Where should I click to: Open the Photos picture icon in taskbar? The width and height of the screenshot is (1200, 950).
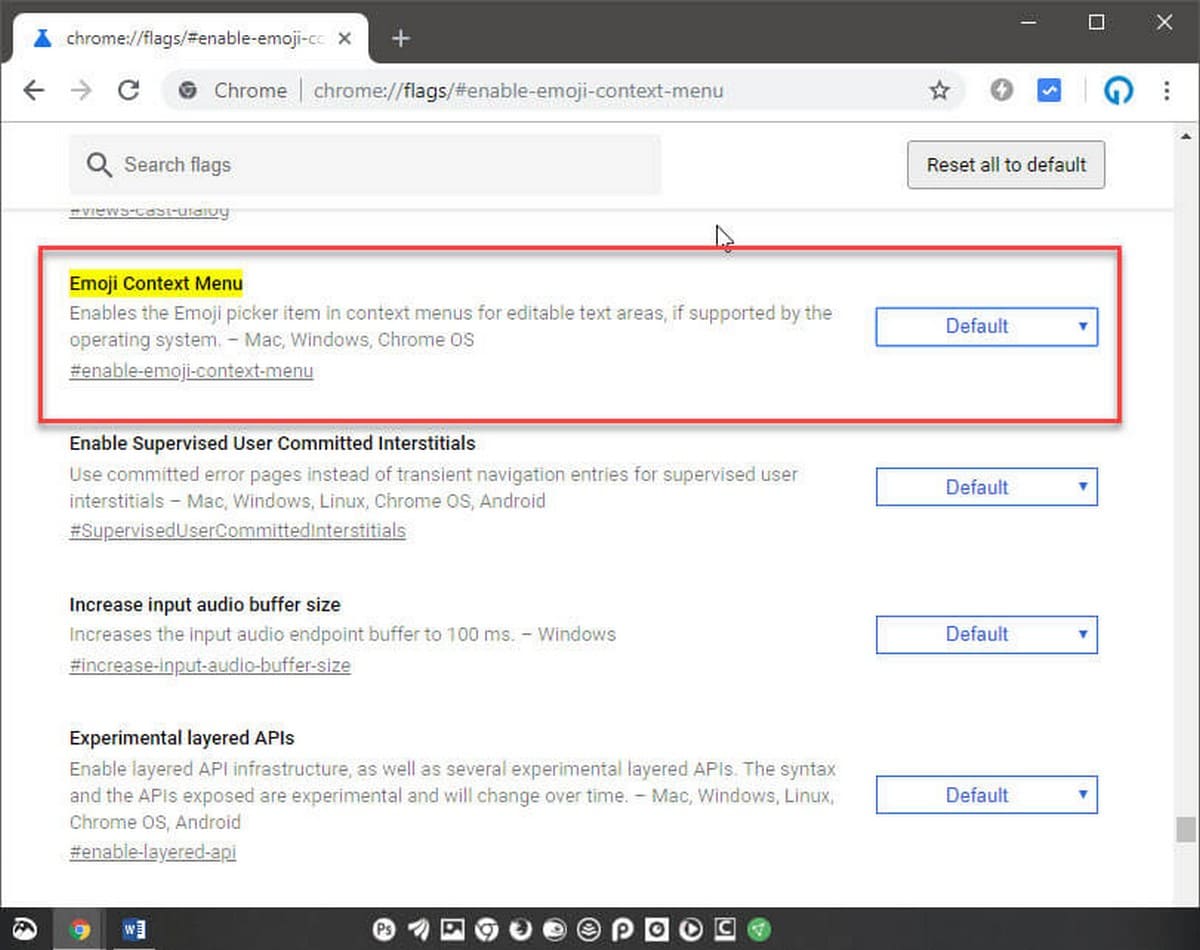click(x=452, y=930)
